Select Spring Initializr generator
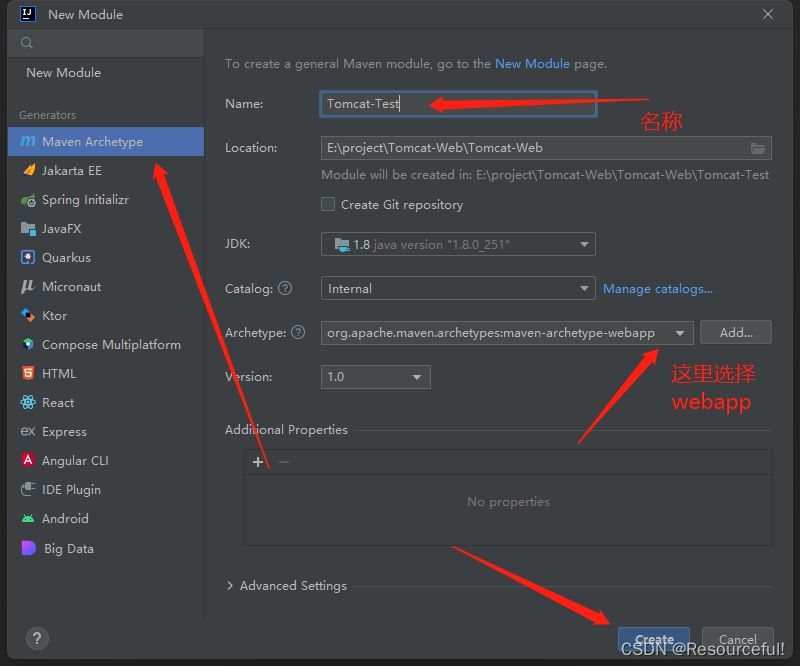The image size is (800, 666). [106, 200]
